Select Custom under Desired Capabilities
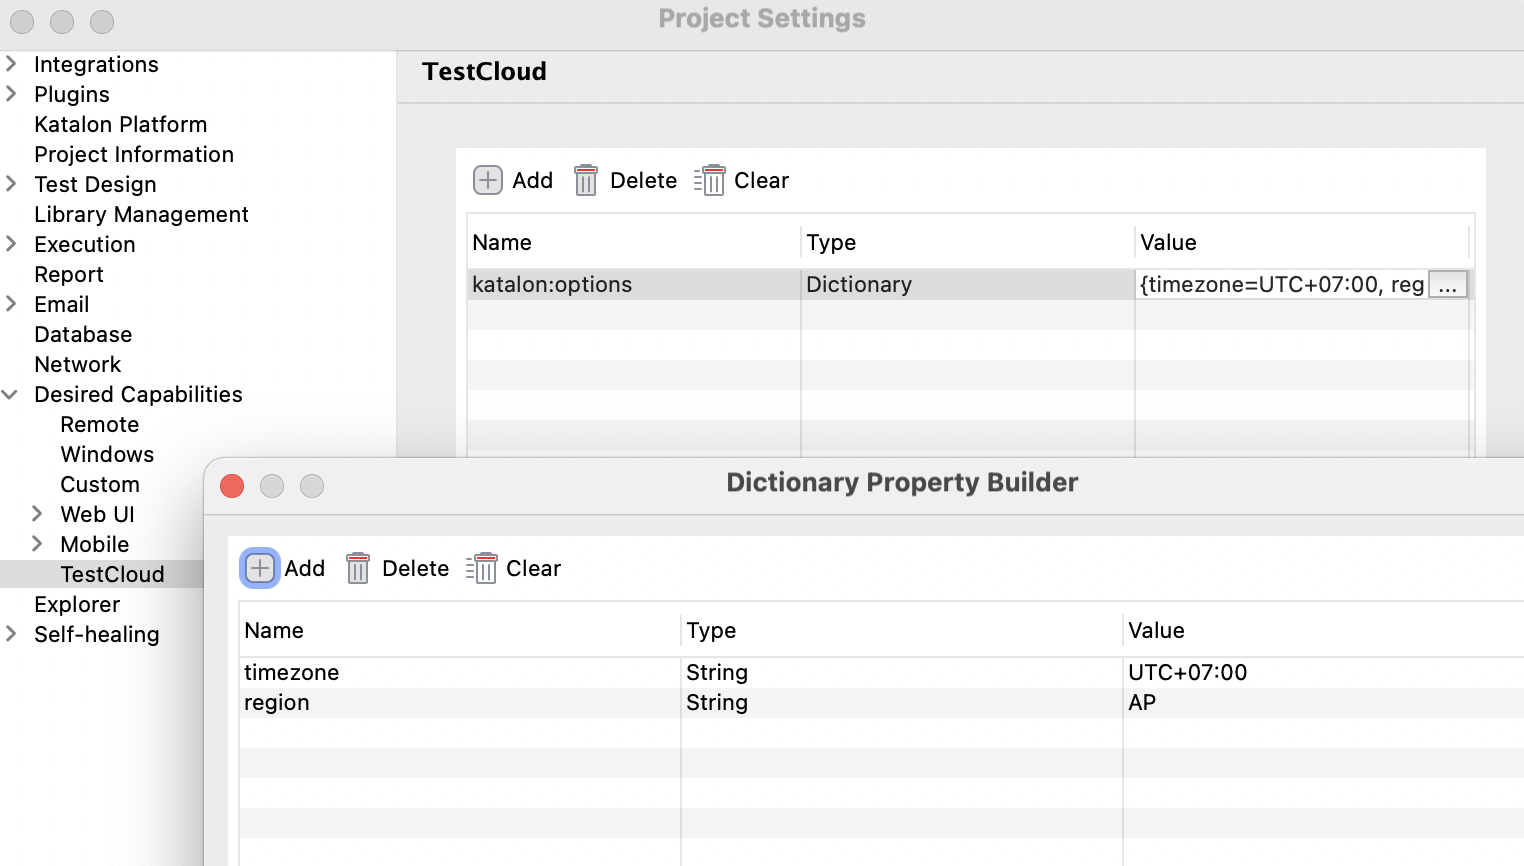 pos(100,484)
